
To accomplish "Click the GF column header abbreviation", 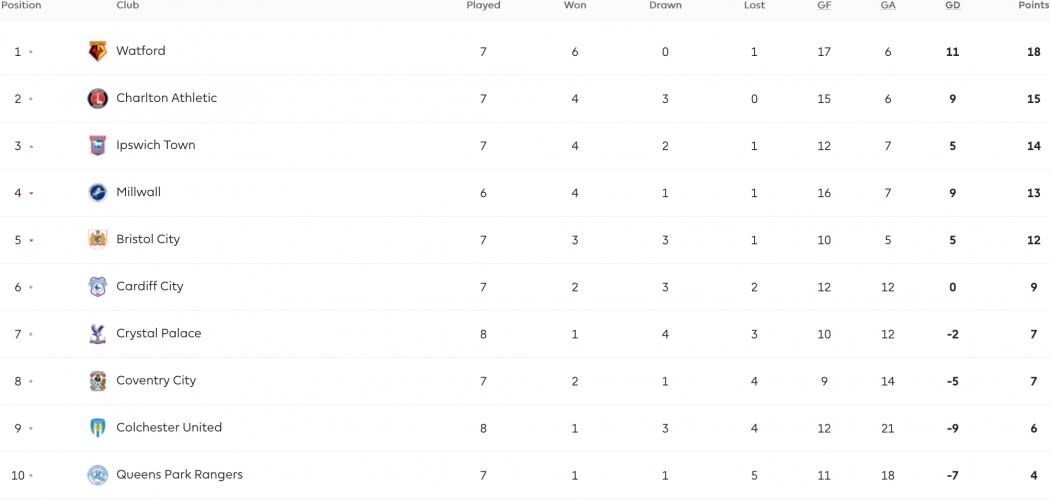I will point(824,5).
